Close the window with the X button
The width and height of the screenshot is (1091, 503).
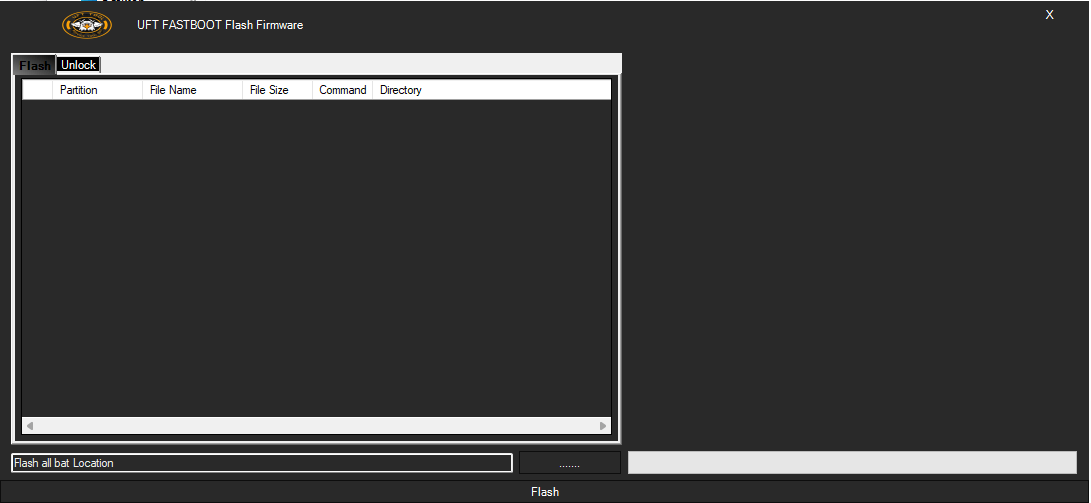(x=1050, y=15)
